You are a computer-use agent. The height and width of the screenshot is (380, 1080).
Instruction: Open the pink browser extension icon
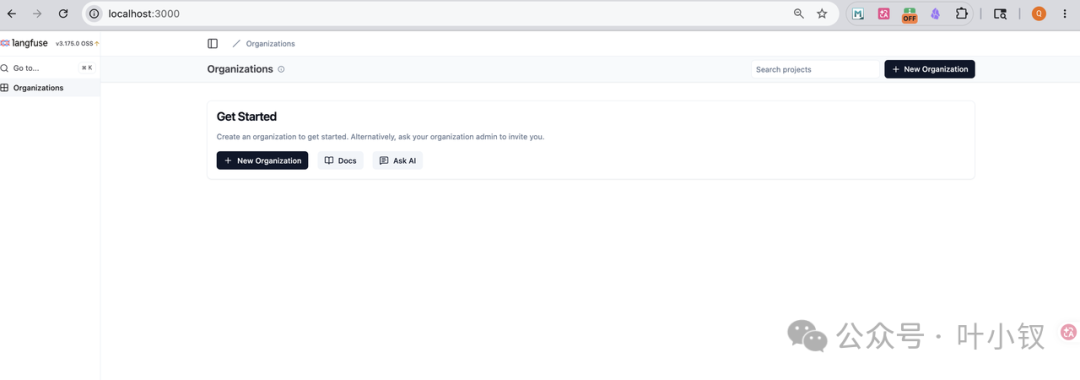(884, 14)
